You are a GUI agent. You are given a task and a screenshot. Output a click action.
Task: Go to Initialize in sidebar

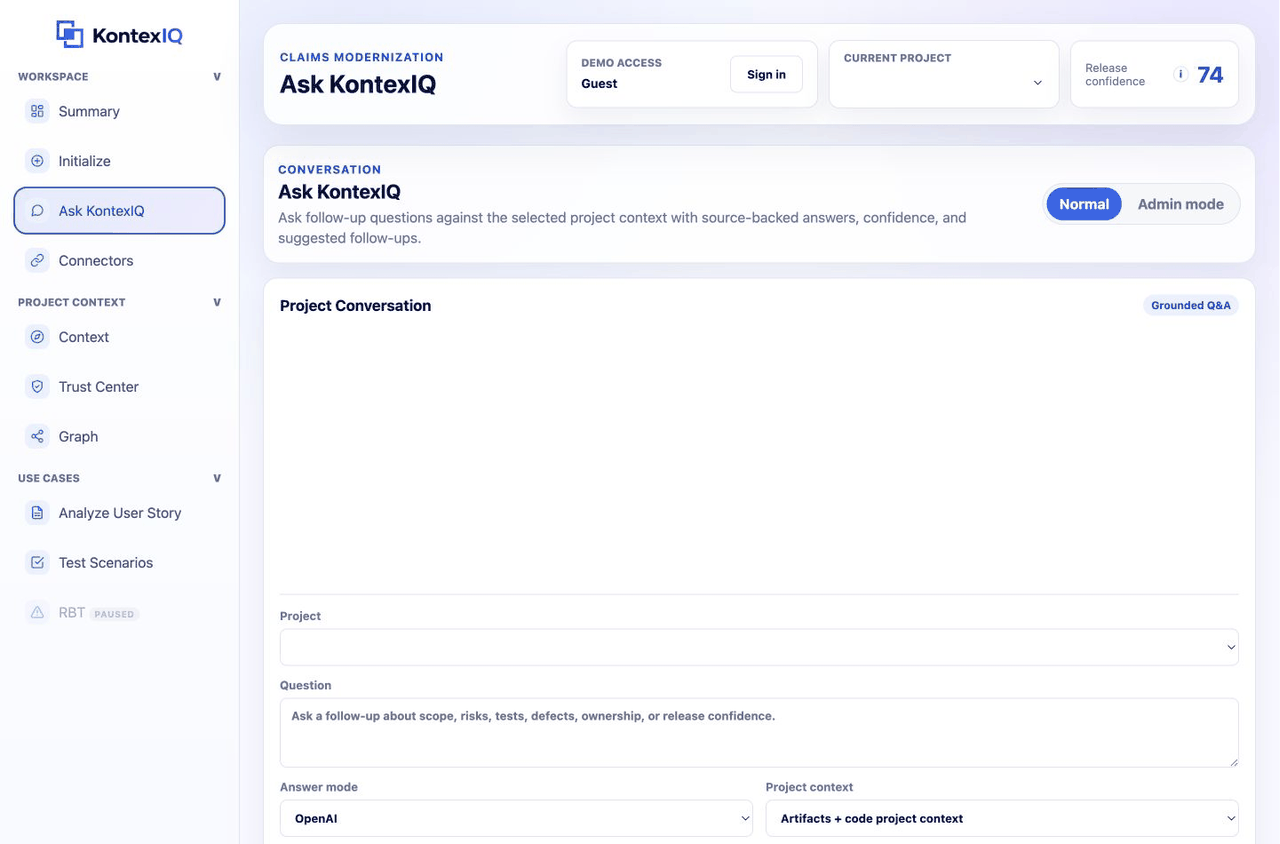point(120,161)
